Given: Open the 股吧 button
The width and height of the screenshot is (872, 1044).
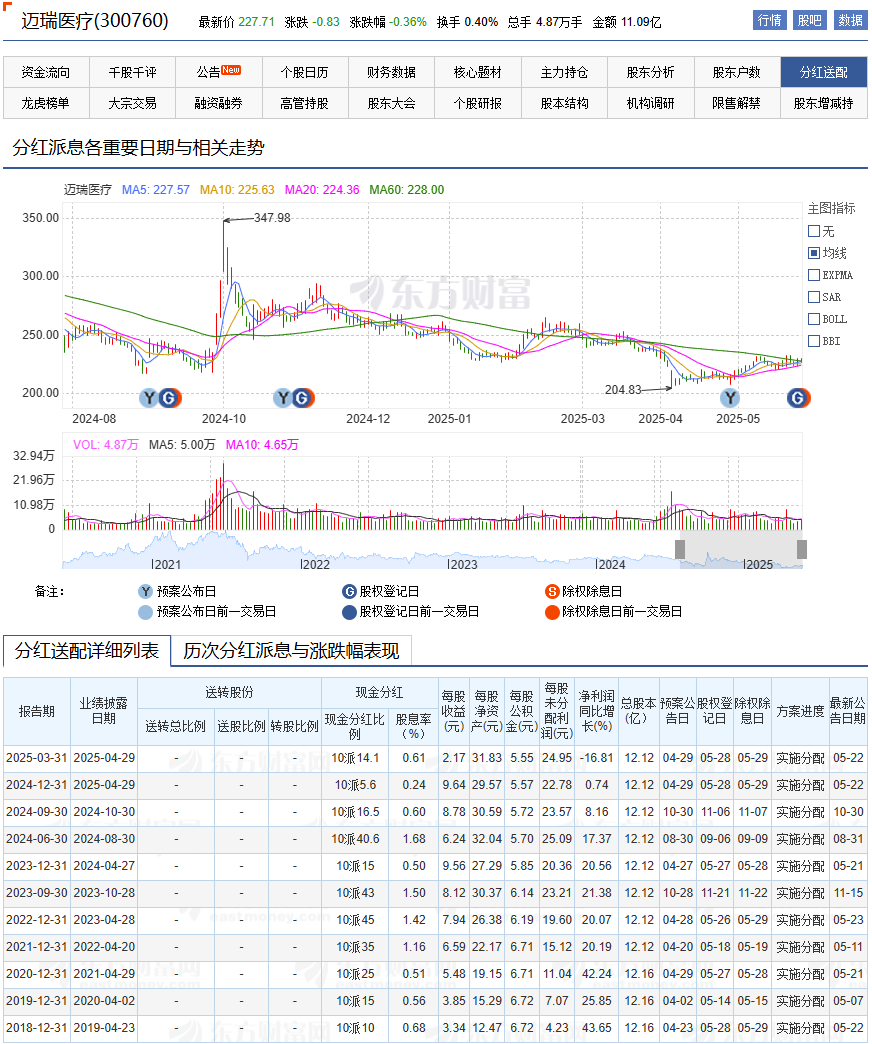Looking at the screenshot, I should coord(809,21).
